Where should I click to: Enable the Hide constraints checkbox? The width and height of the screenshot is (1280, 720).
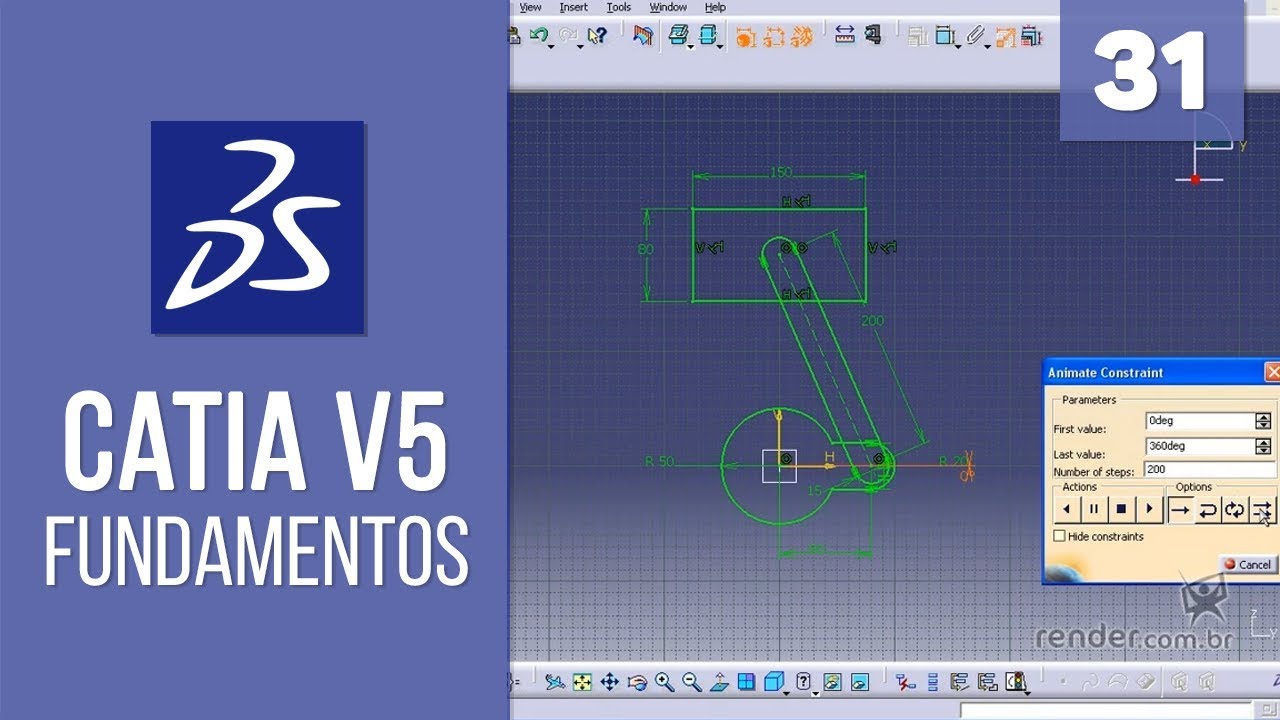pos(1060,537)
